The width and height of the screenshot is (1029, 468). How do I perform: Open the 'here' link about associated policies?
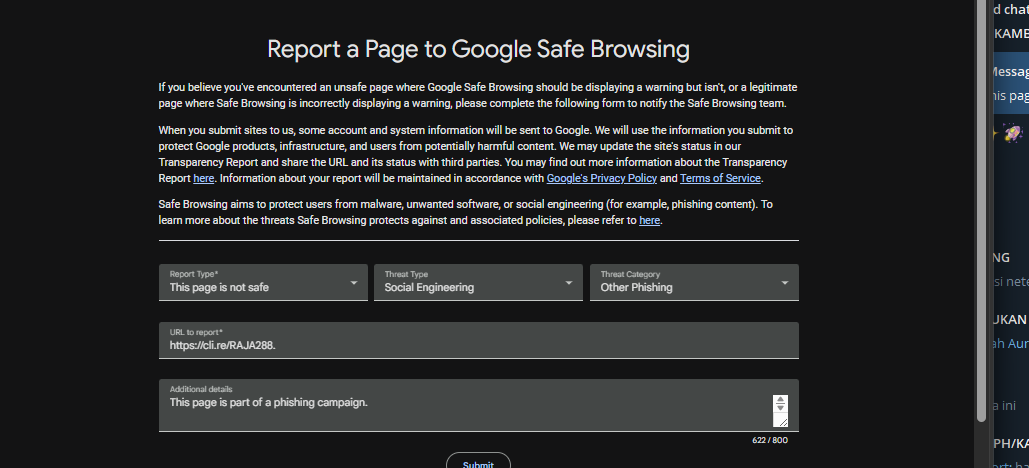650,221
